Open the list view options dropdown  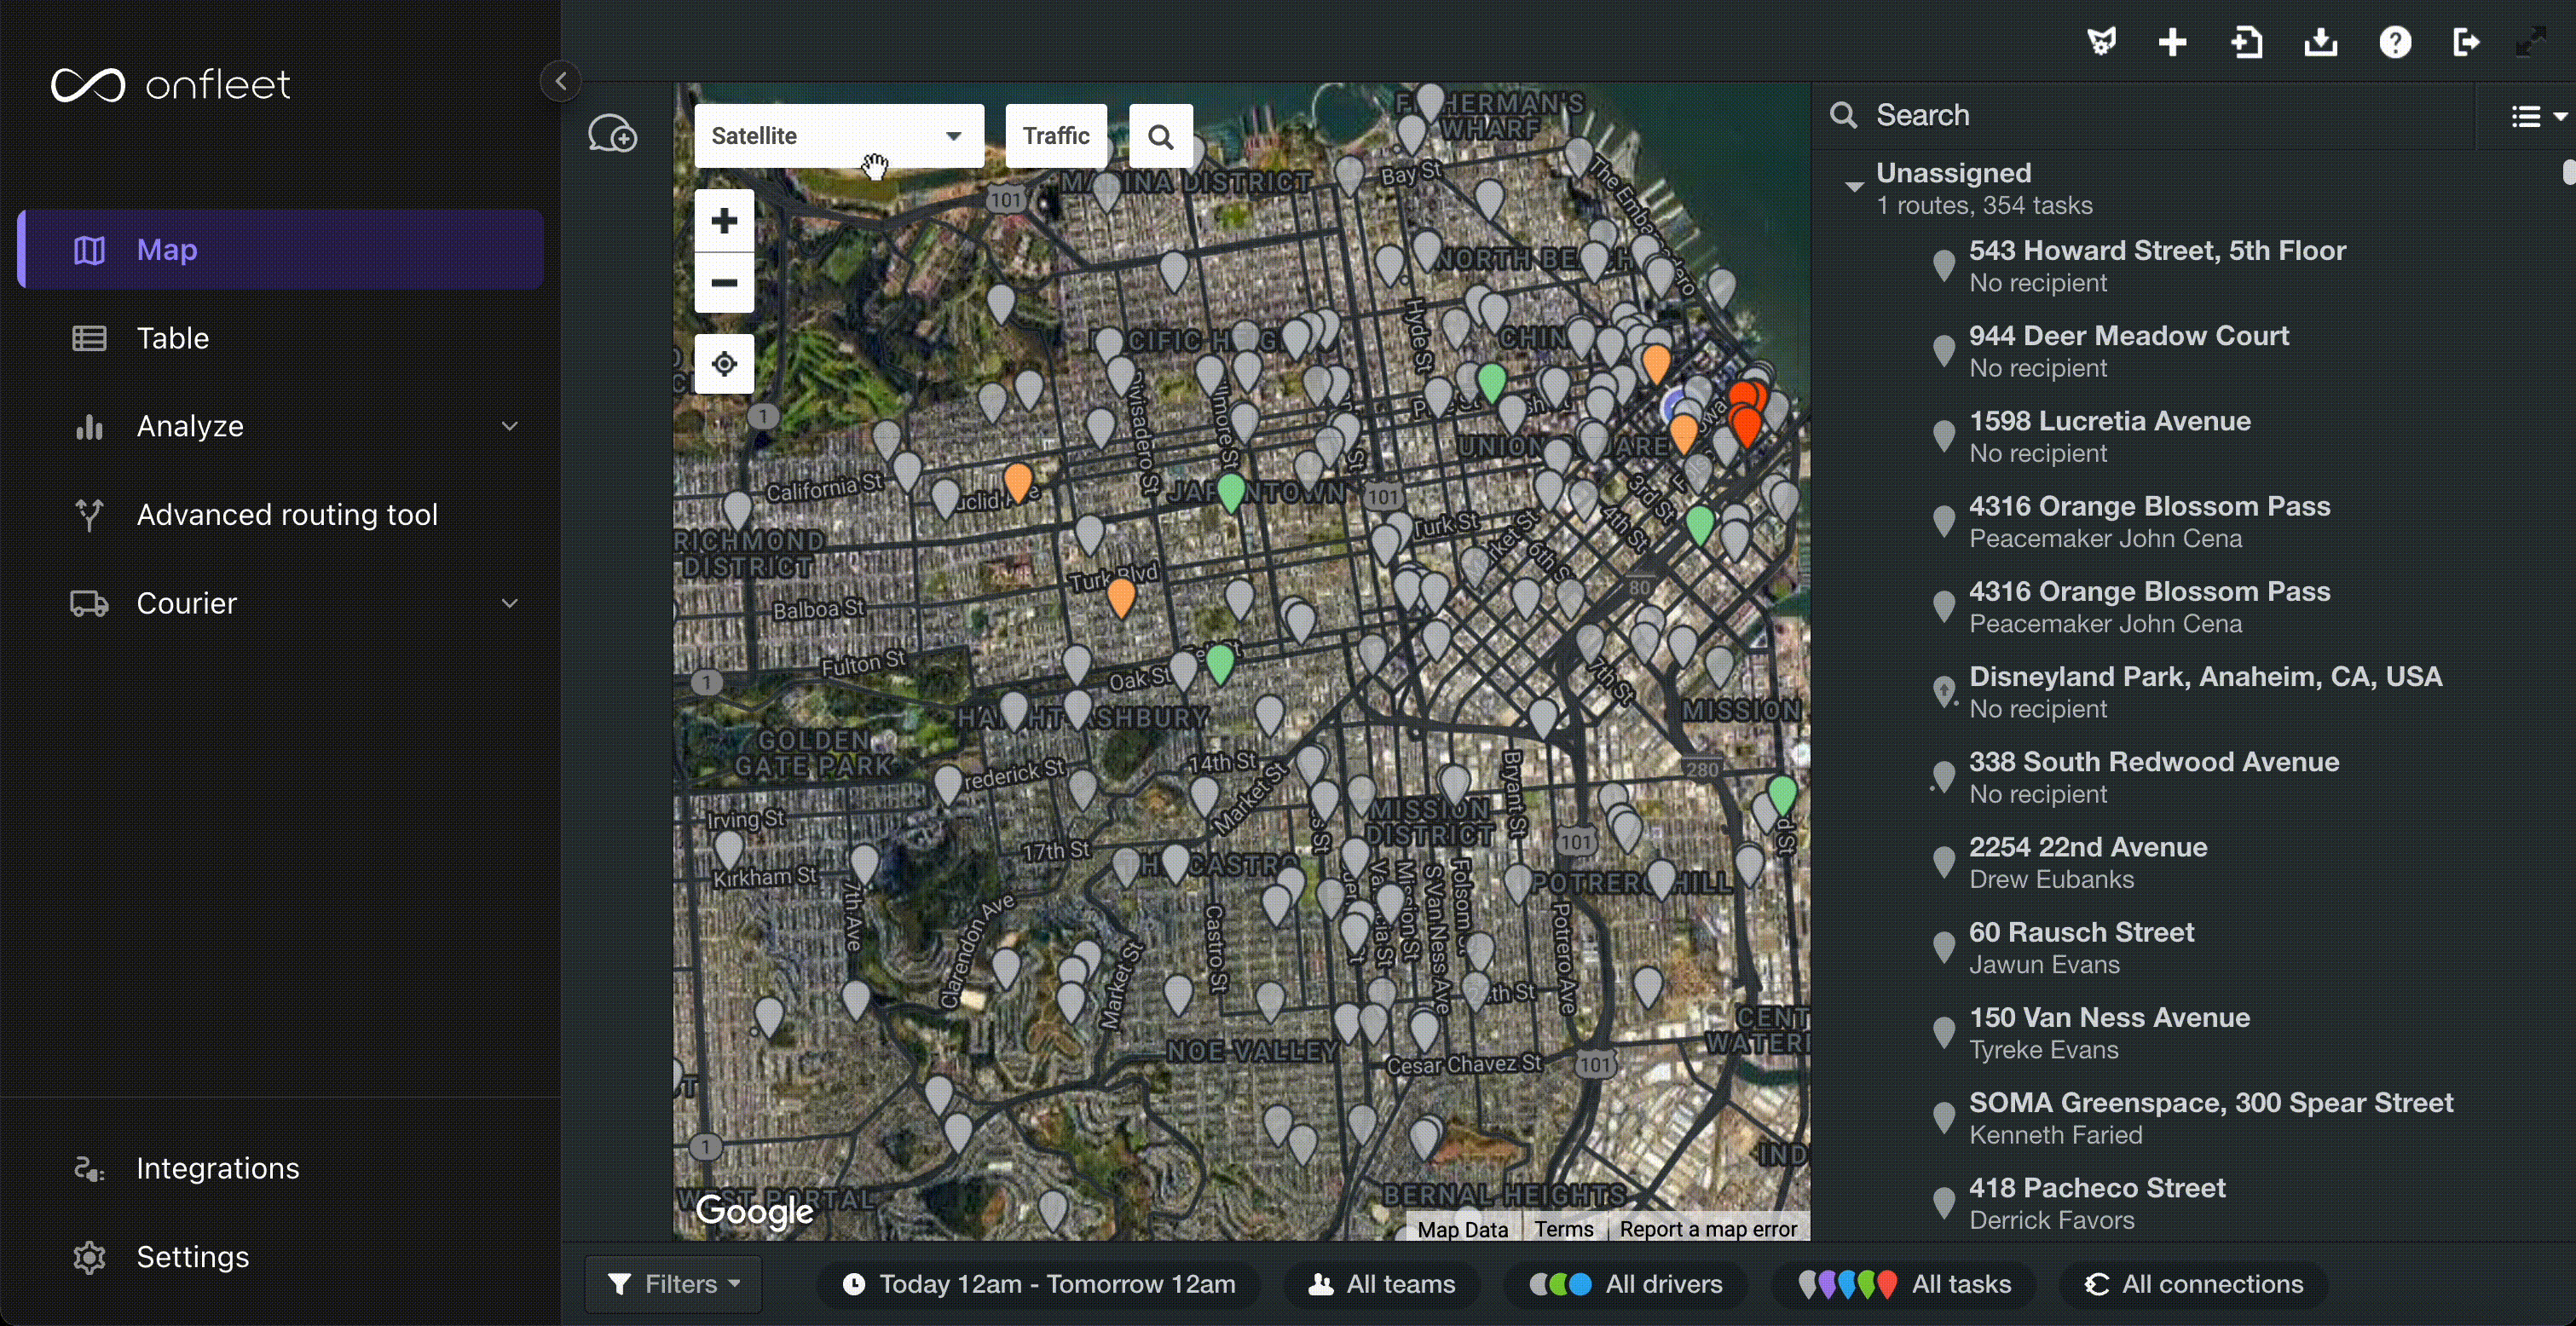(2538, 117)
